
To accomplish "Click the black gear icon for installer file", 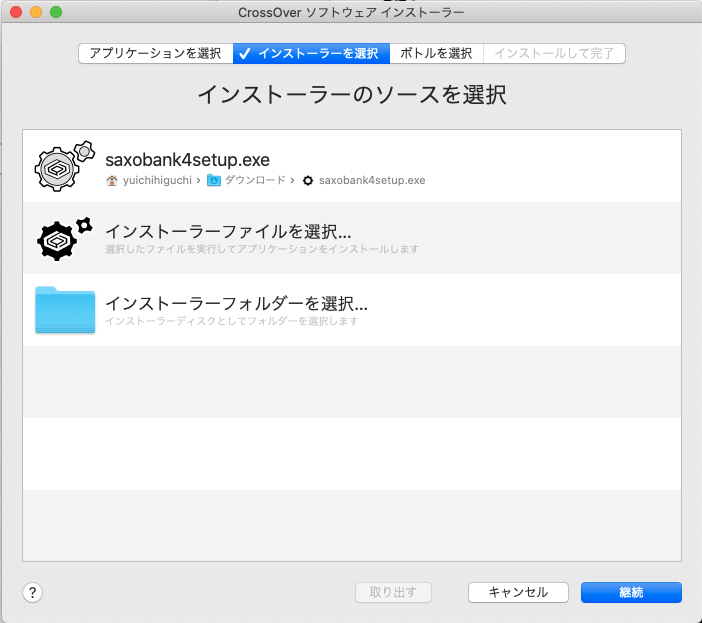I will click(65, 239).
